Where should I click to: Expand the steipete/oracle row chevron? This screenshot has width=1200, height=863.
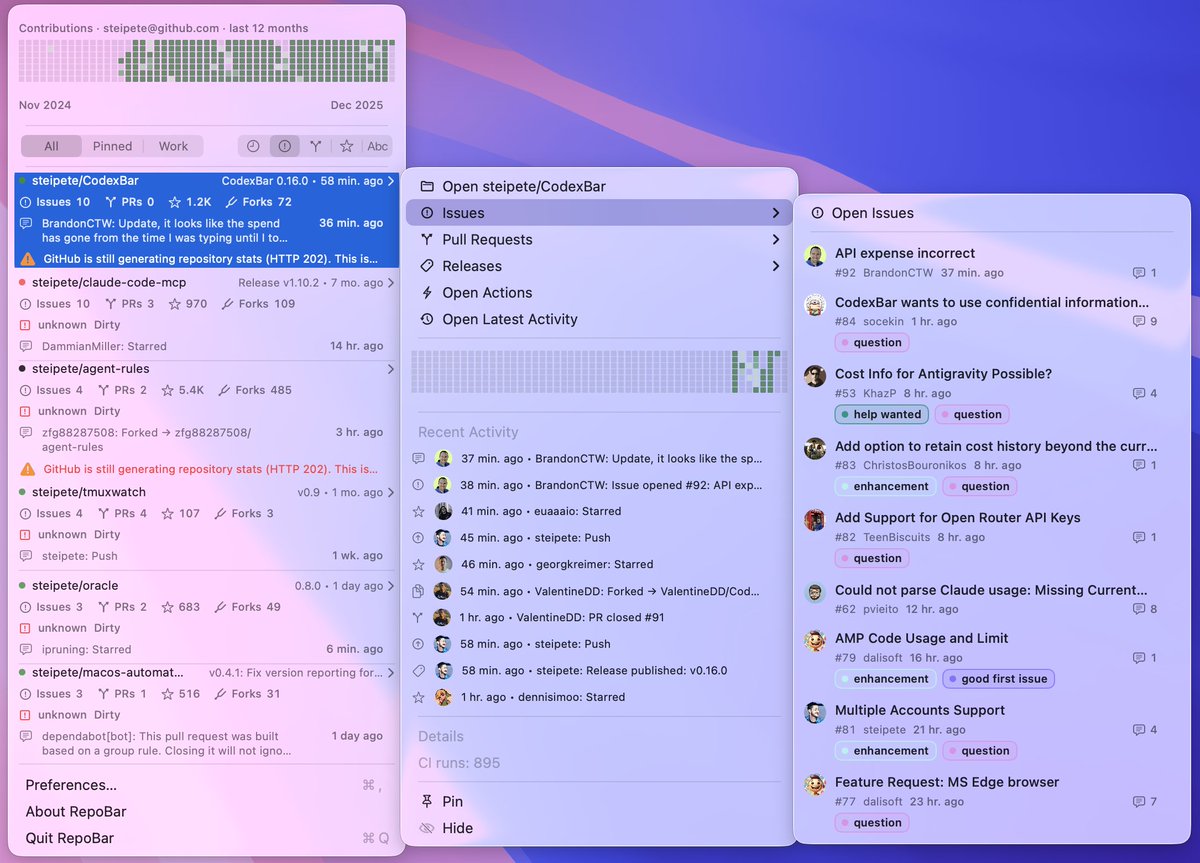tap(391, 586)
